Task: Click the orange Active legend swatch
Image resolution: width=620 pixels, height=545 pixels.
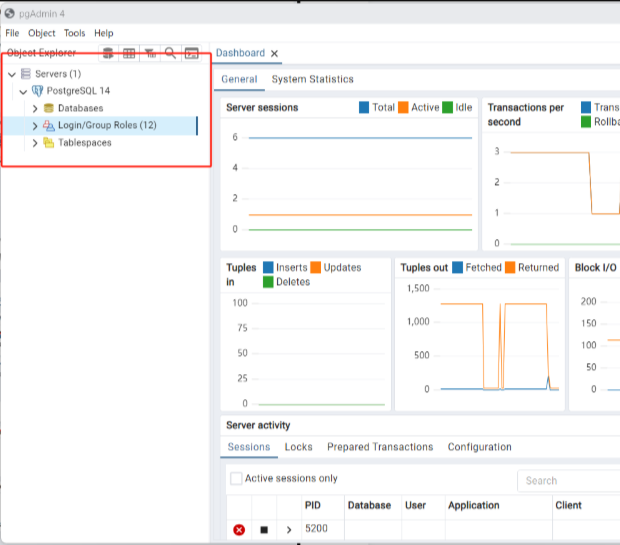Action: tap(403, 108)
